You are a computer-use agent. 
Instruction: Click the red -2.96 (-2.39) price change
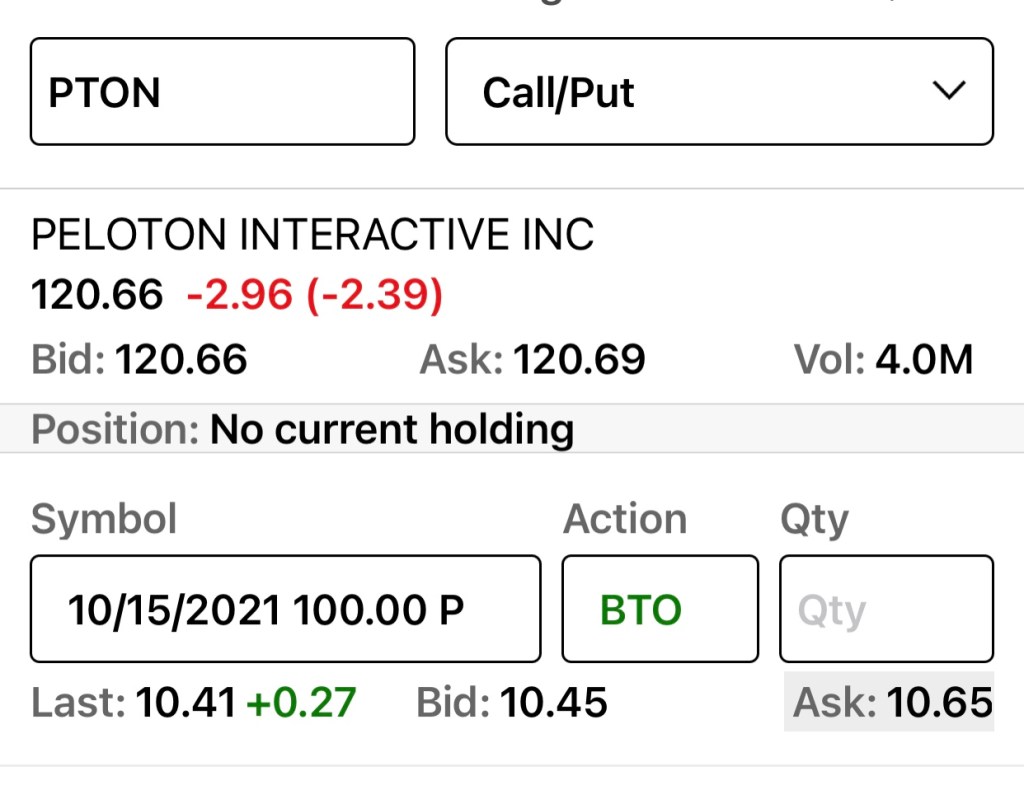pyautogui.click(x=314, y=295)
